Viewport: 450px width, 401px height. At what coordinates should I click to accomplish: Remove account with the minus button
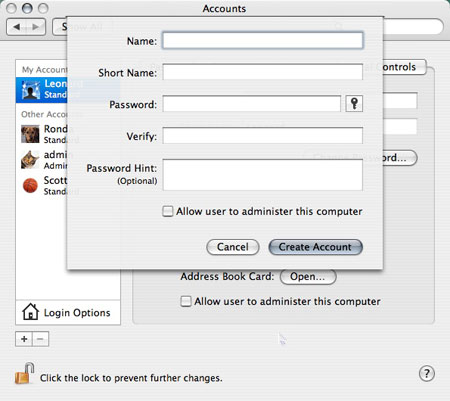click(40, 339)
